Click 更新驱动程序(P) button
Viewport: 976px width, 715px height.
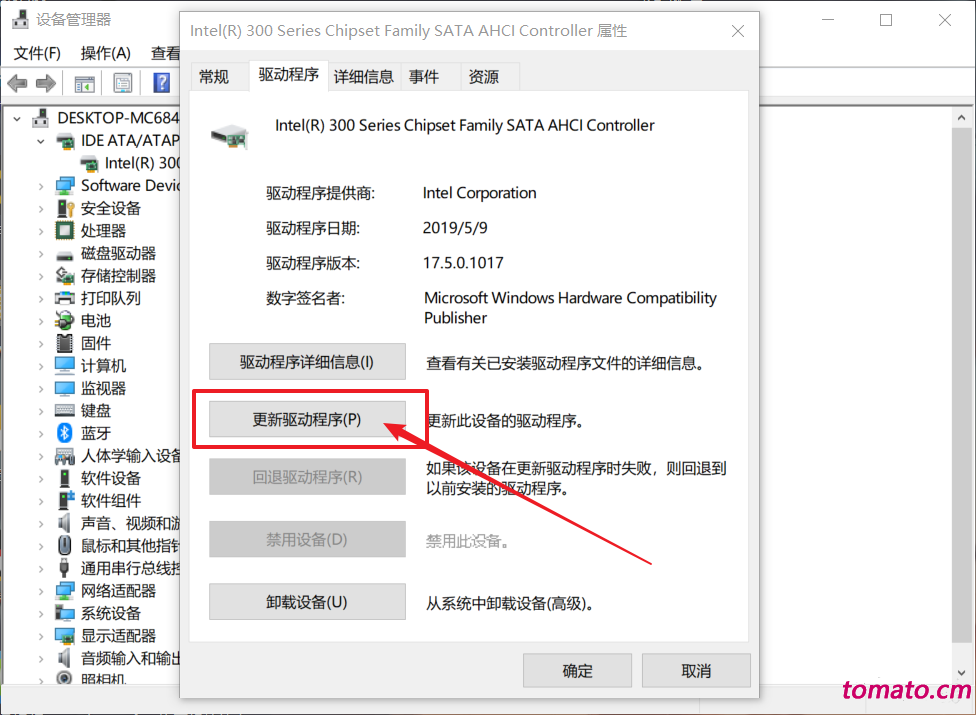307,419
